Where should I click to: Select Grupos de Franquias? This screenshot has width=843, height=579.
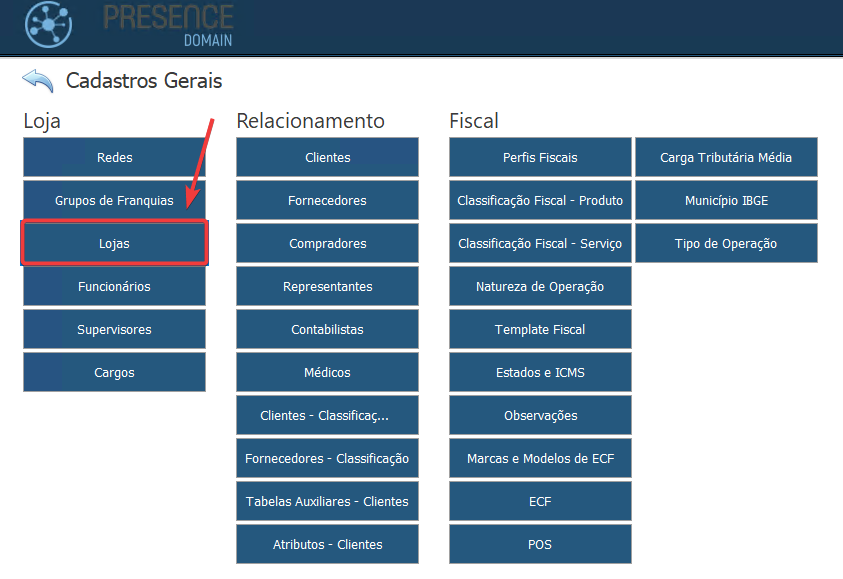(x=114, y=201)
